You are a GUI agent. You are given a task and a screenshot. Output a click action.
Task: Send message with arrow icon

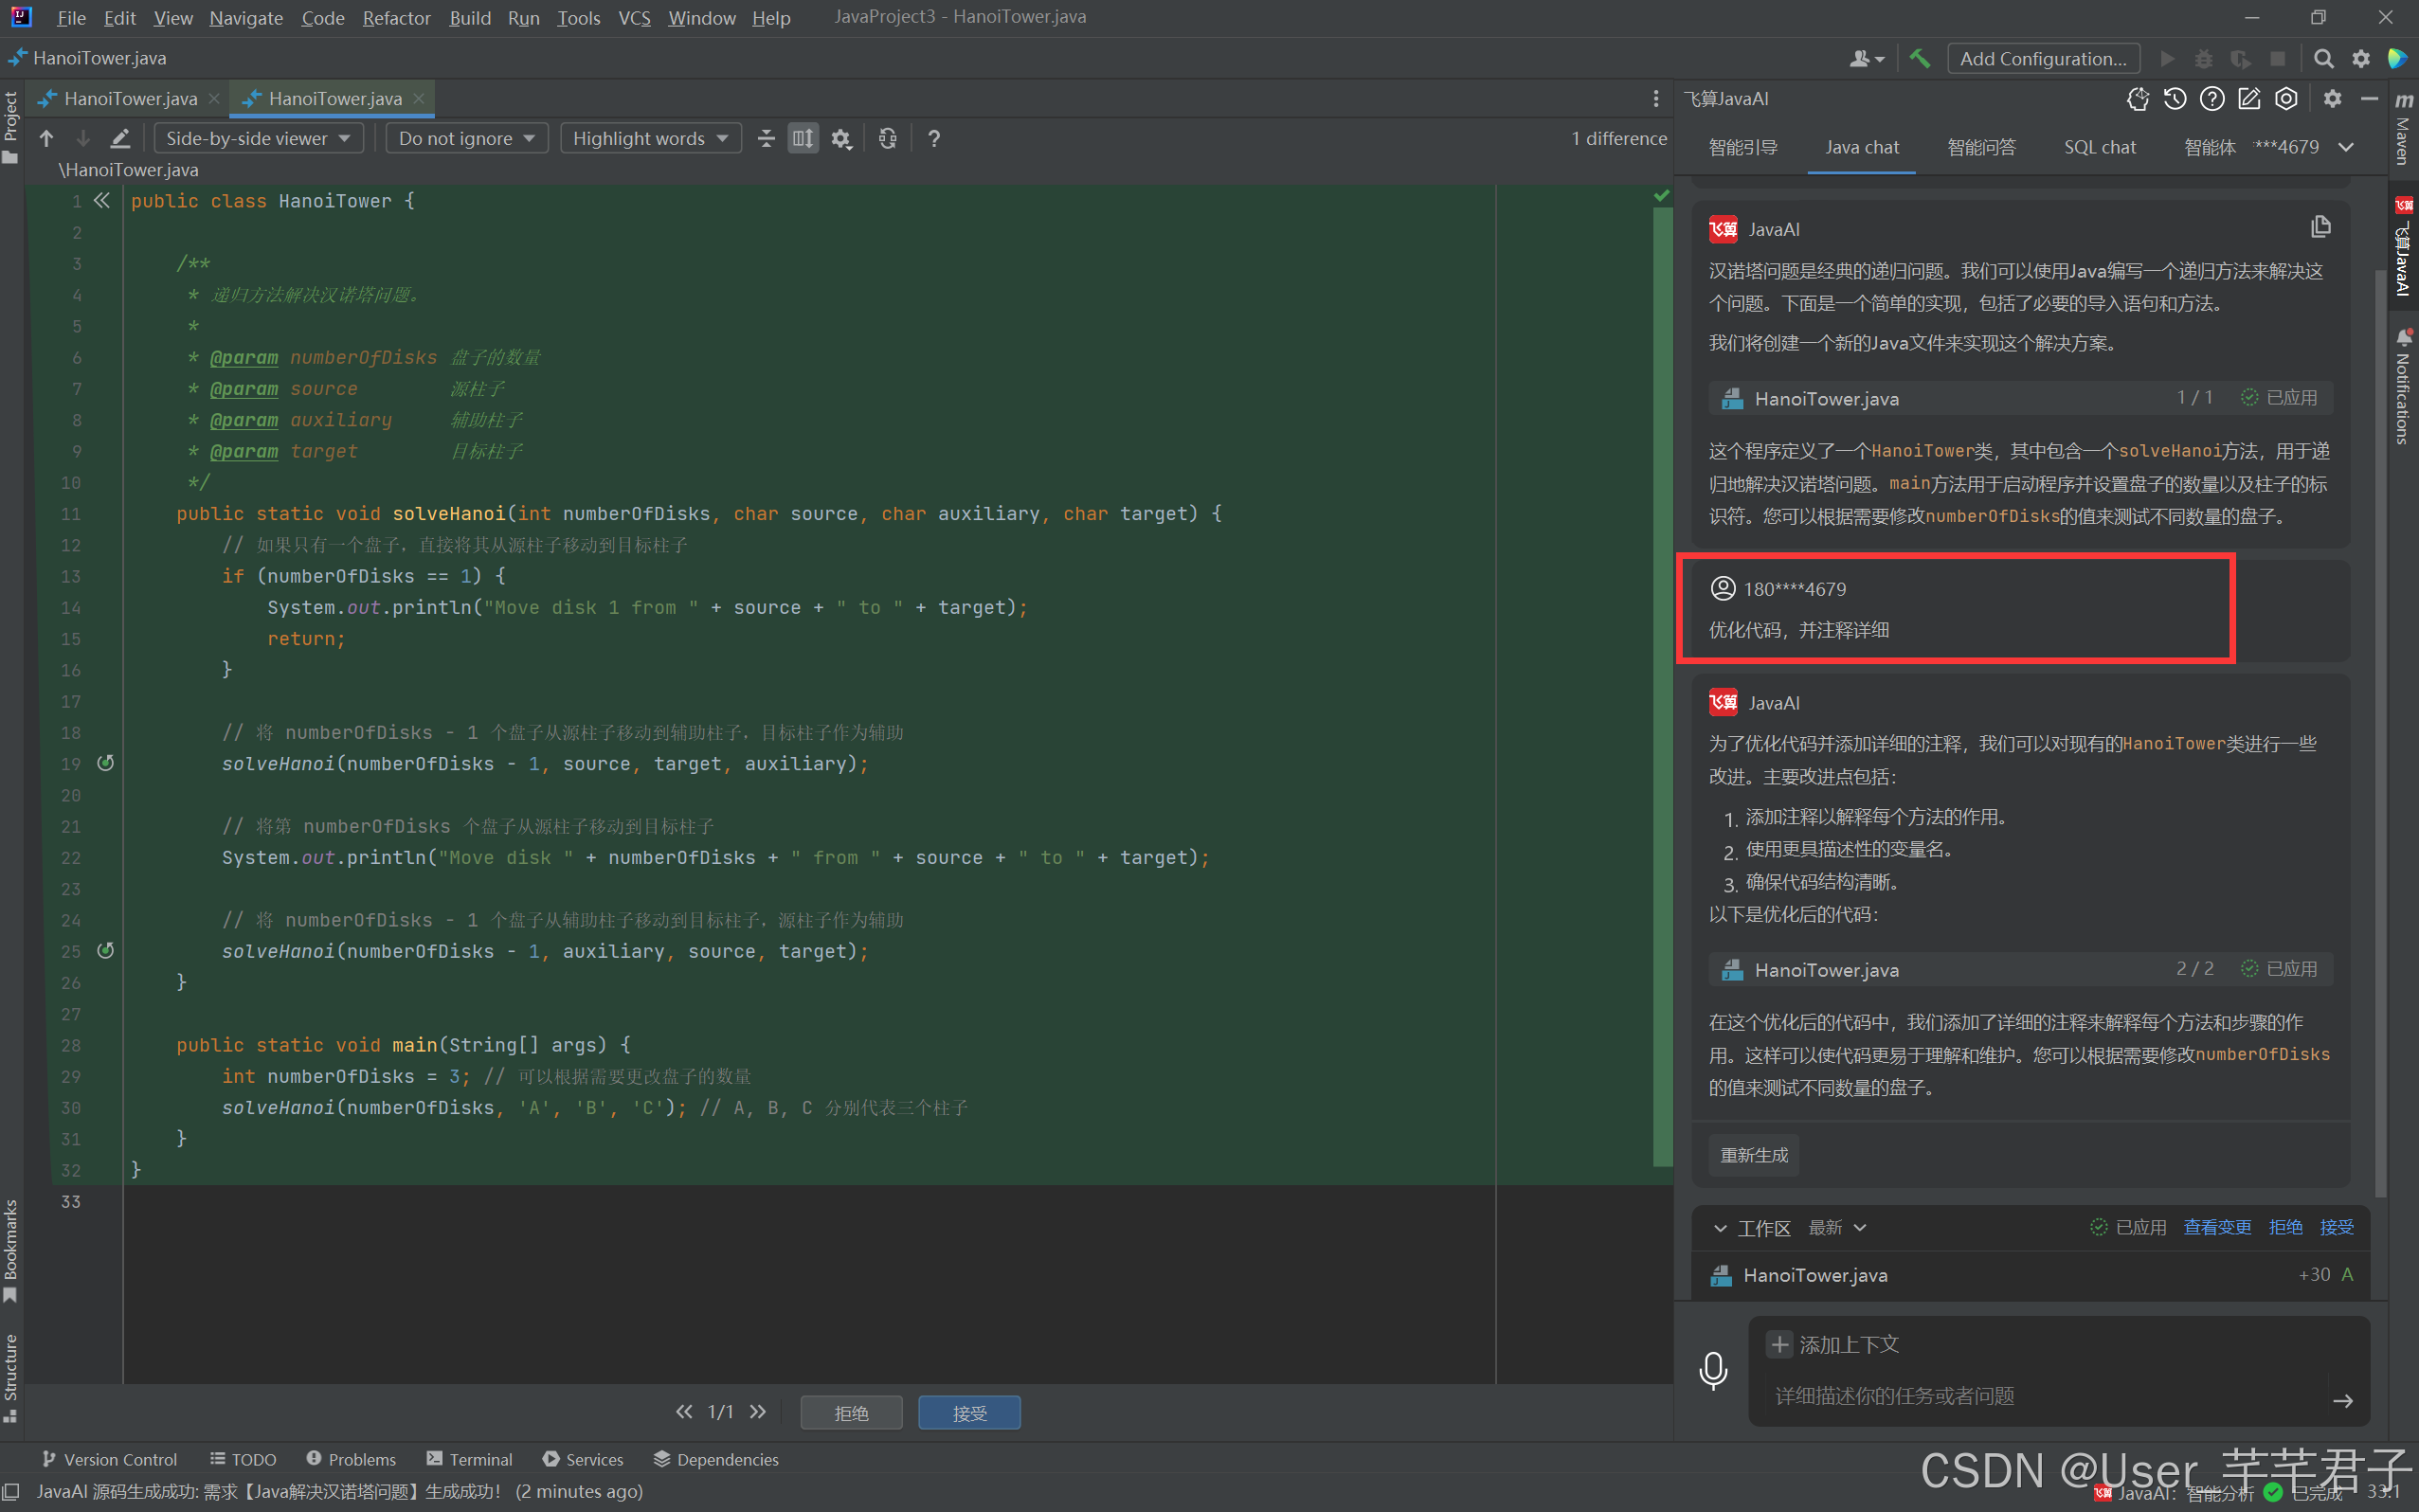point(2342,1401)
